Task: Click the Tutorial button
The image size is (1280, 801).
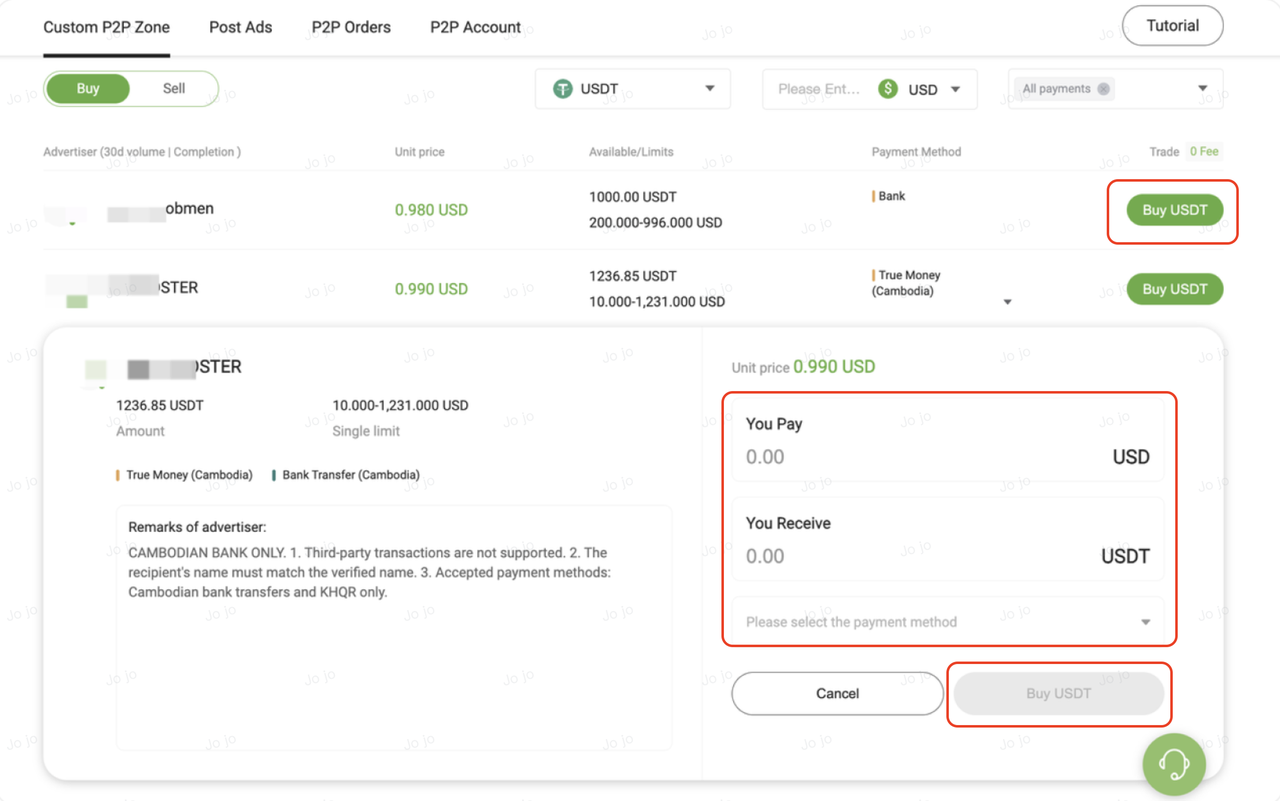Action: (1172, 26)
